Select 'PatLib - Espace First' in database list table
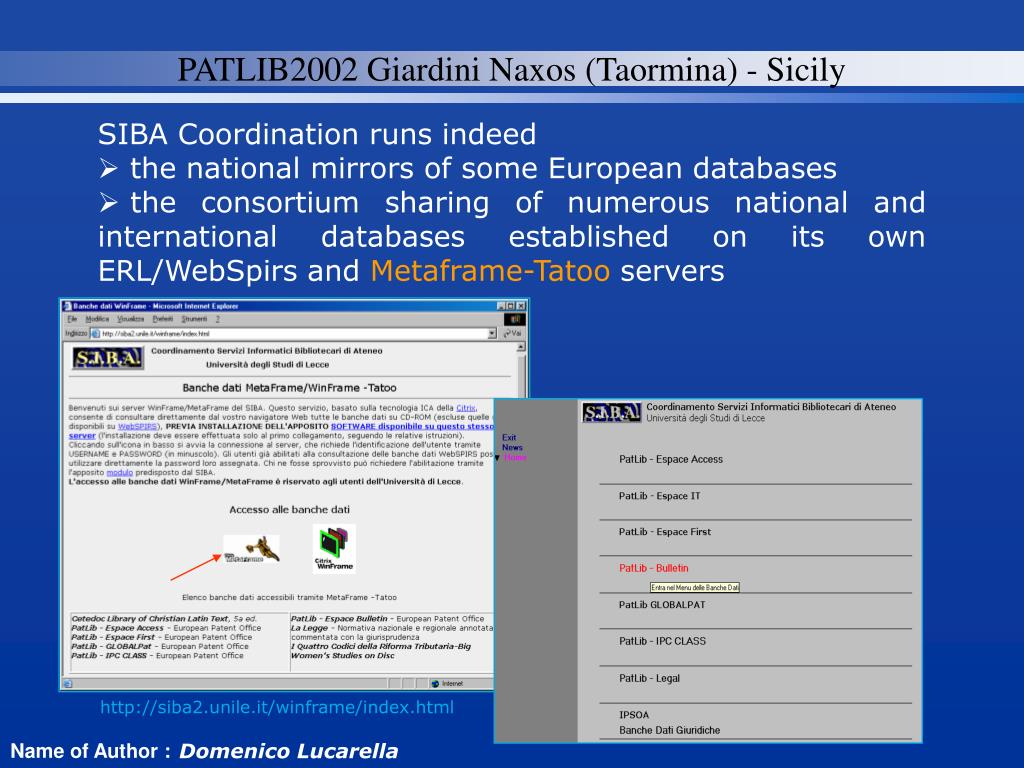Image resolution: width=1024 pixels, height=768 pixels. 161,637
